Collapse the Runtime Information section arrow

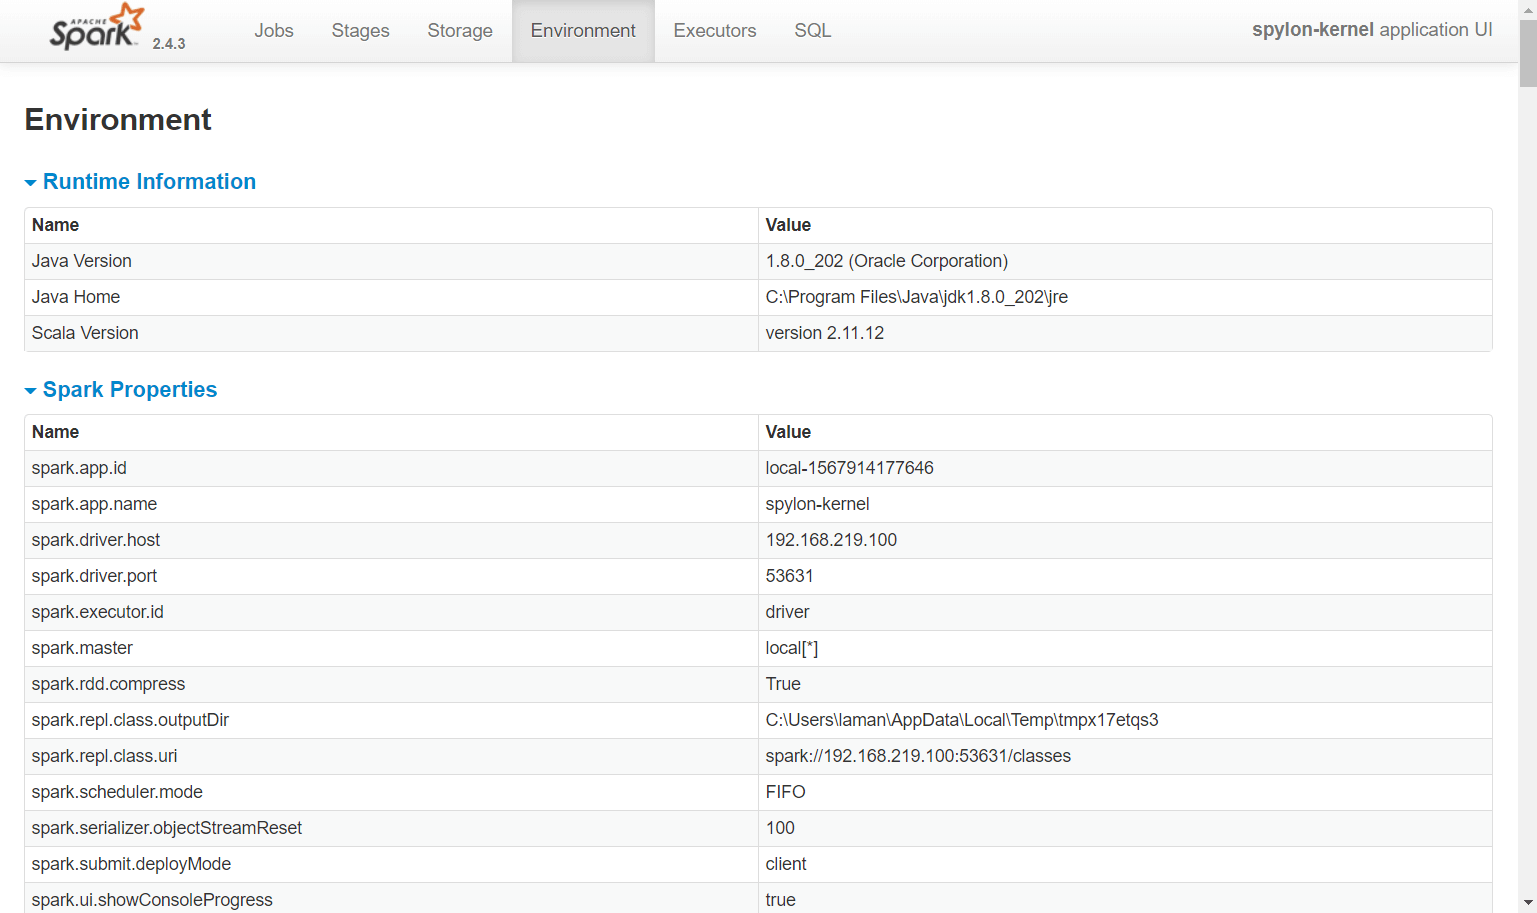tap(30, 183)
